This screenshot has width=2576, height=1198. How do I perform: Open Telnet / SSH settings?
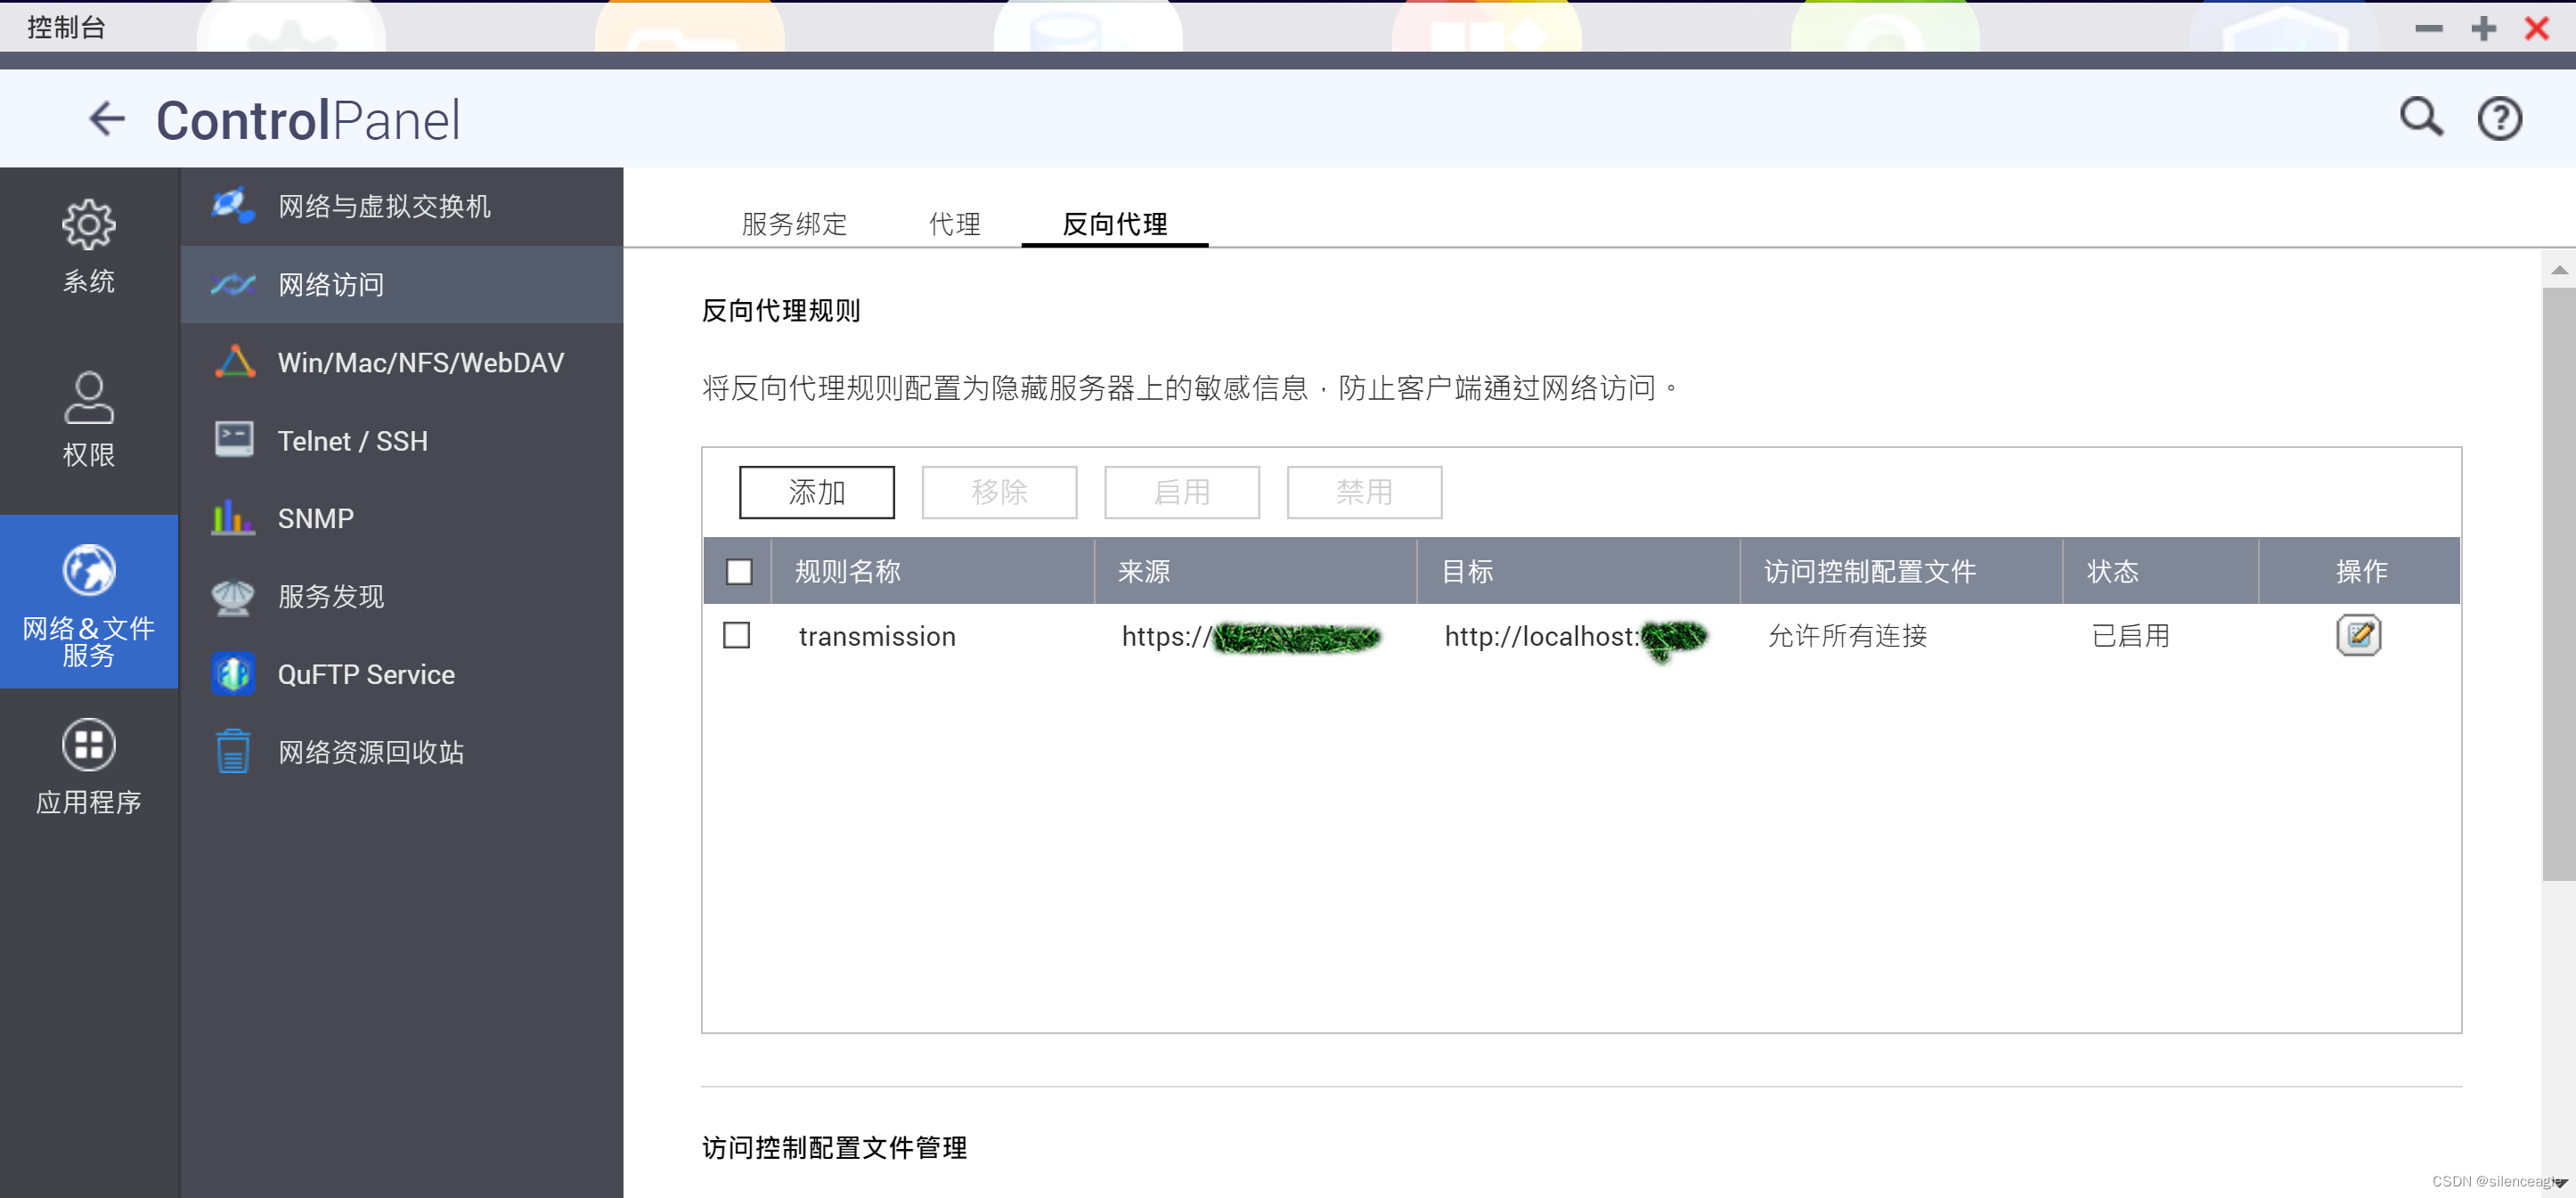tap(352, 440)
